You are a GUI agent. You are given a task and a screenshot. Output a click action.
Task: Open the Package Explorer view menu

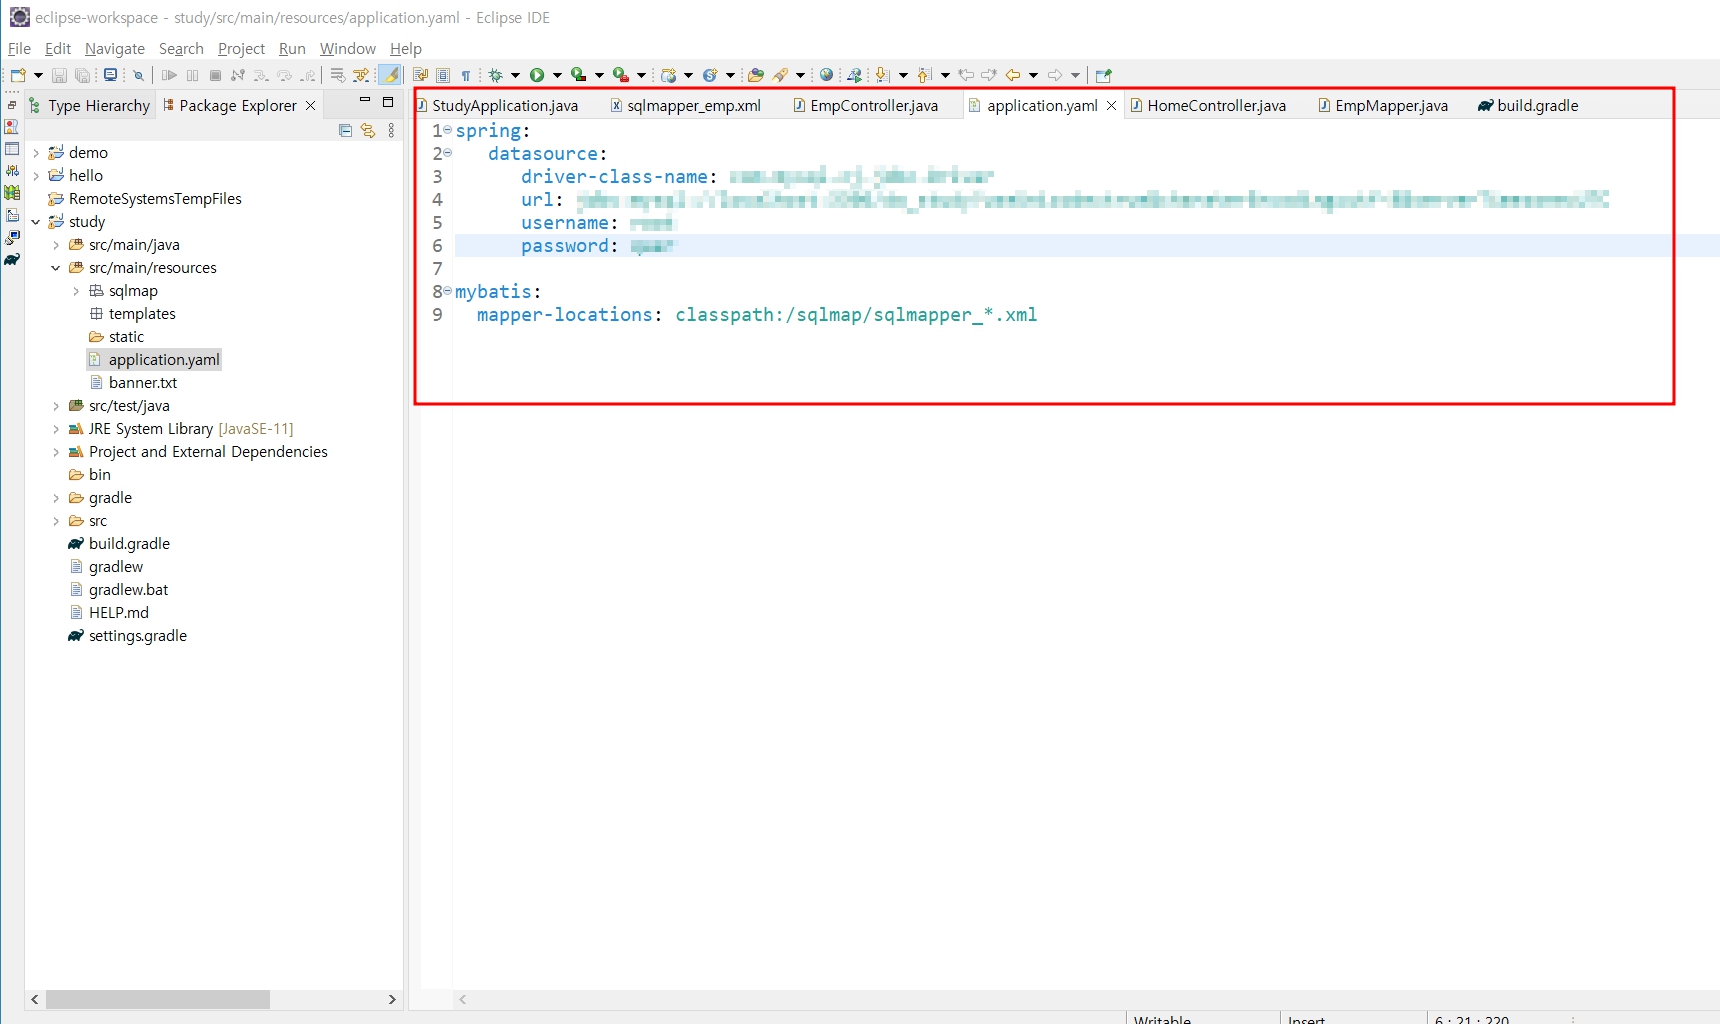click(x=391, y=130)
